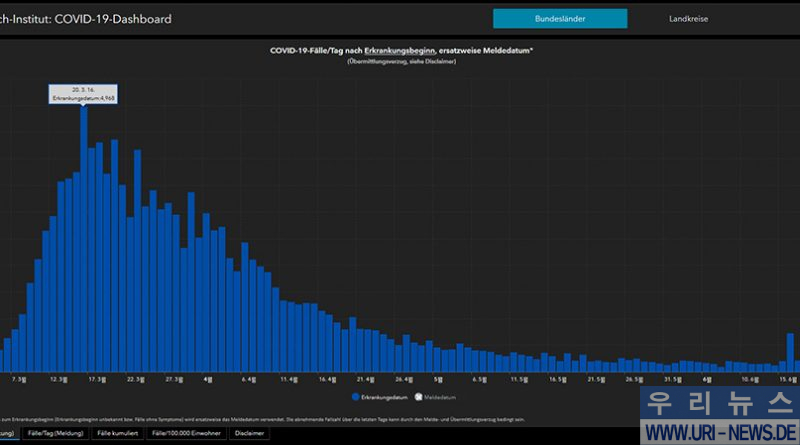Click the 26.5 axis date label
The height and width of the screenshot is (445, 800).
[634, 380]
